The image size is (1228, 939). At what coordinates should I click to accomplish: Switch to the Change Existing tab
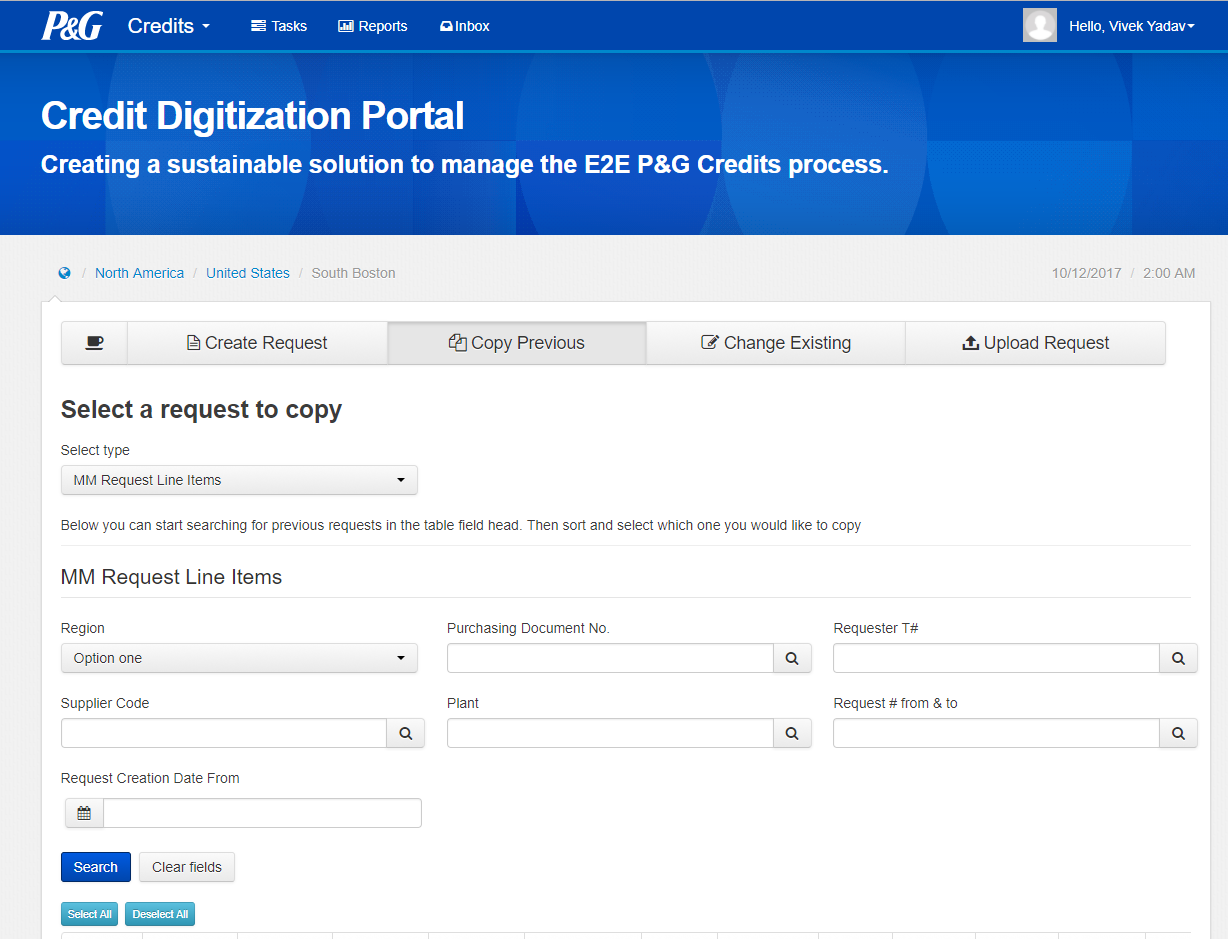[776, 343]
